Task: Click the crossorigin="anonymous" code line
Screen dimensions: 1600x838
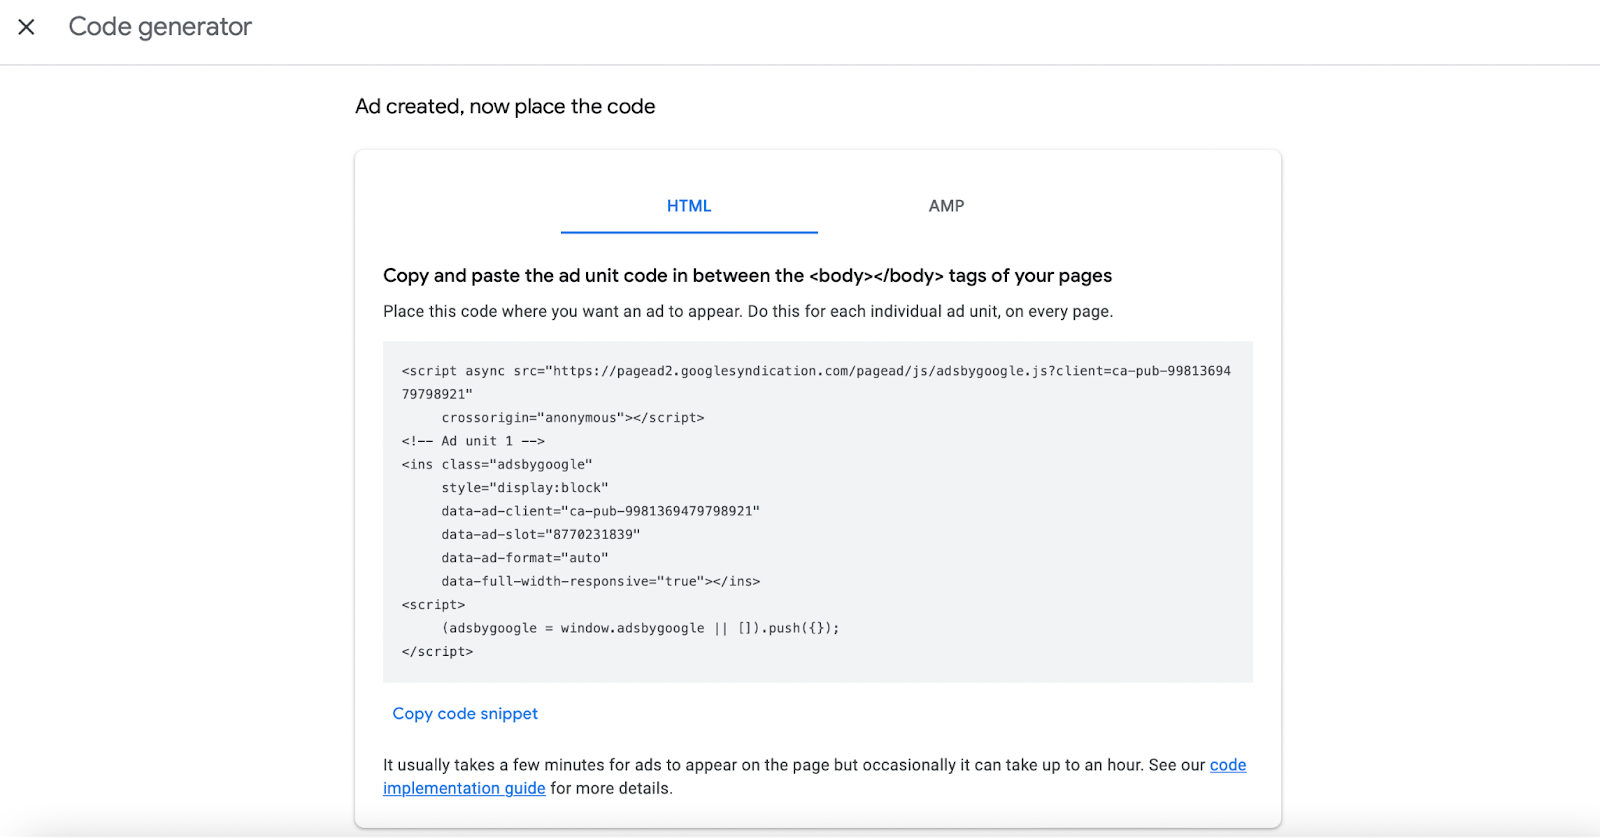Action: (x=572, y=418)
